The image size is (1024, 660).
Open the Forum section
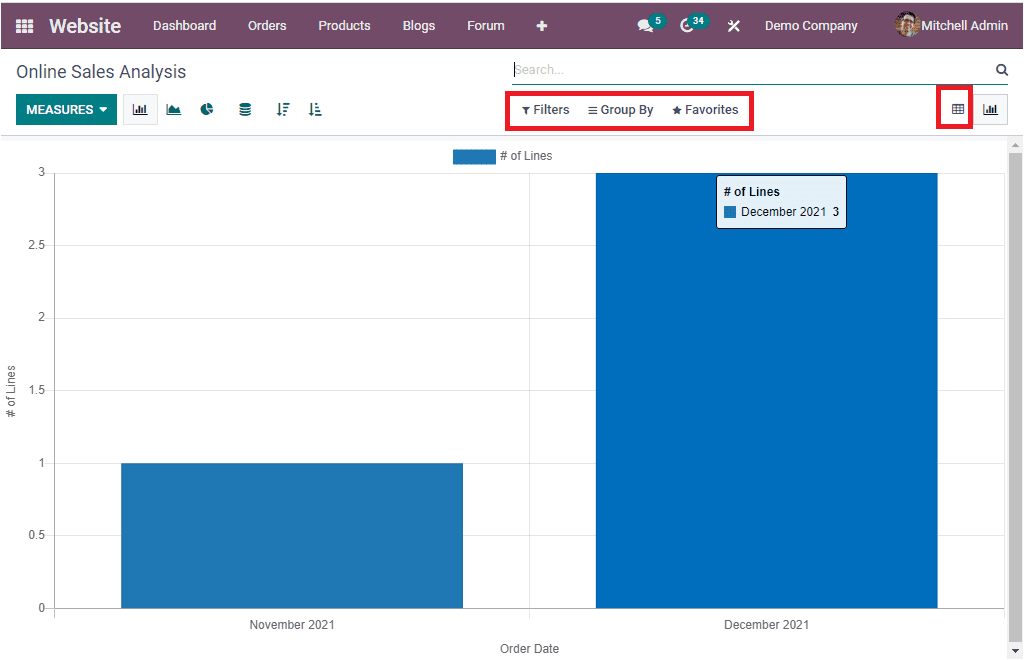(485, 25)
